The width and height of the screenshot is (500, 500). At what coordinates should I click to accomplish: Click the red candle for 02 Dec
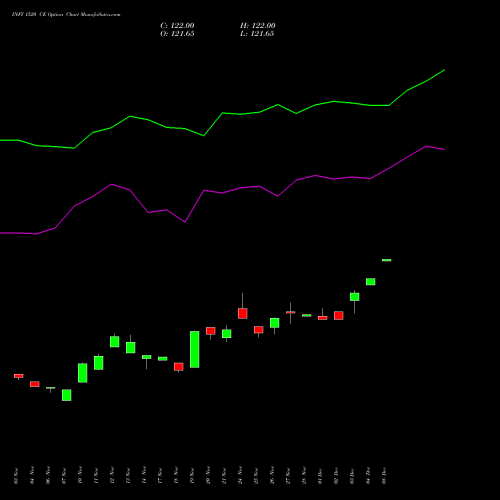pos(339,316)
